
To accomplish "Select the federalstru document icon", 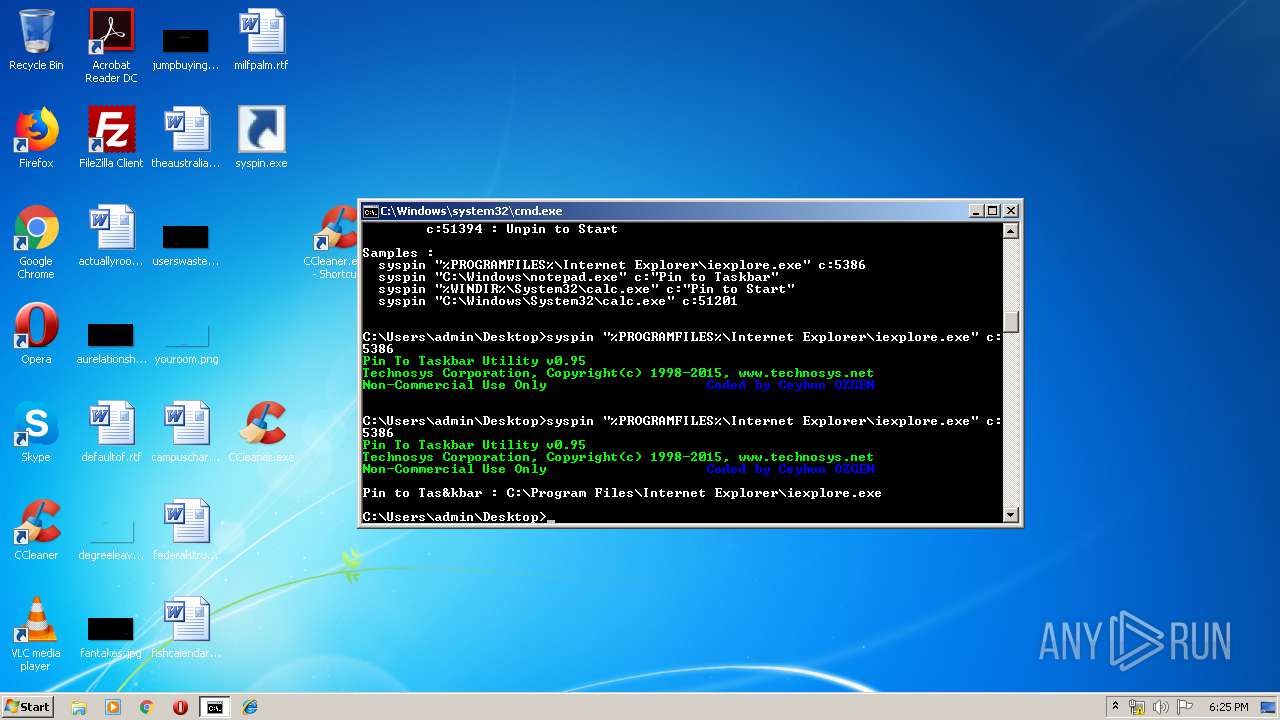I will point(185,530).
